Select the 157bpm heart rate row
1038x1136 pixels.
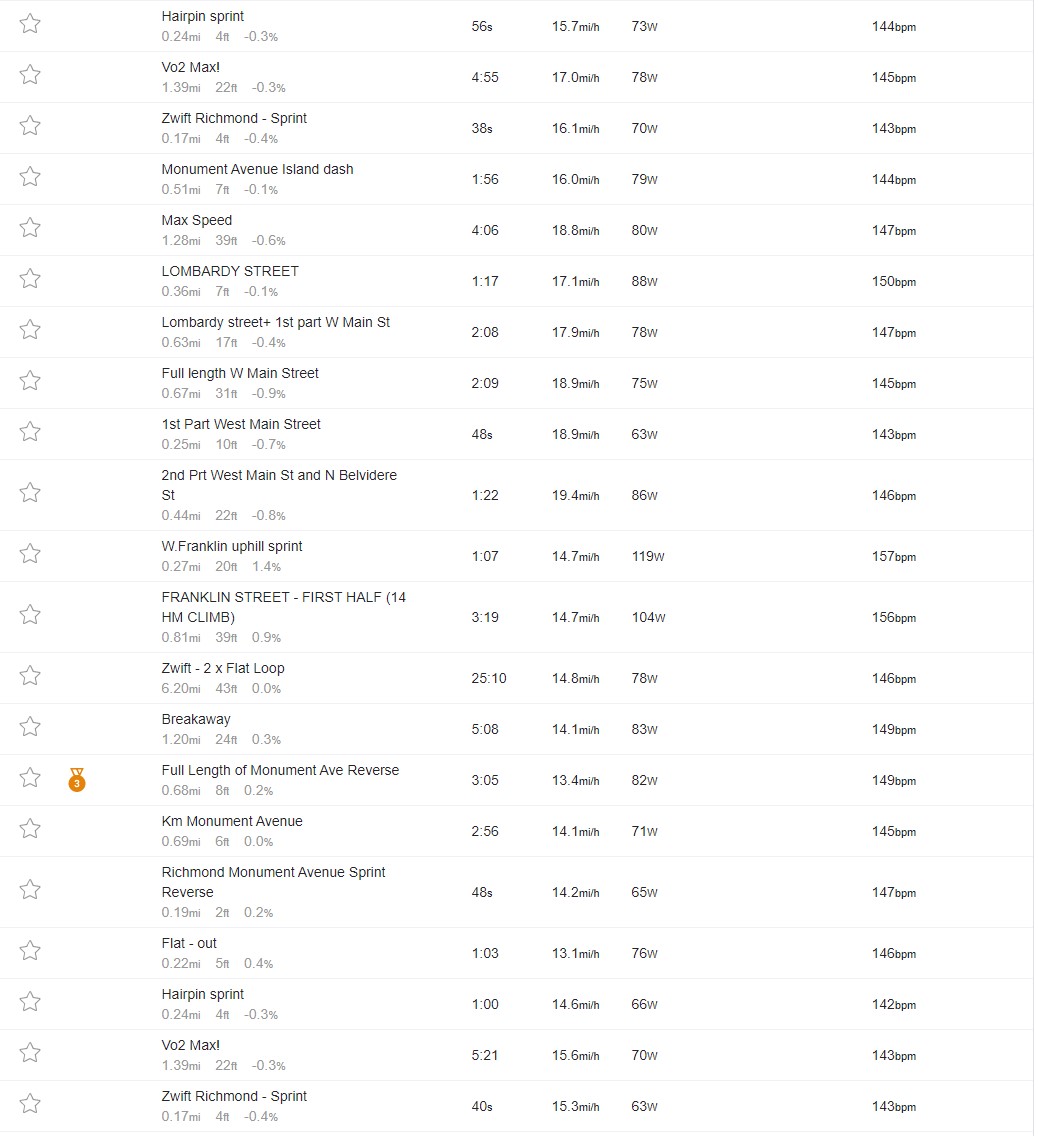tap(894, 556)
